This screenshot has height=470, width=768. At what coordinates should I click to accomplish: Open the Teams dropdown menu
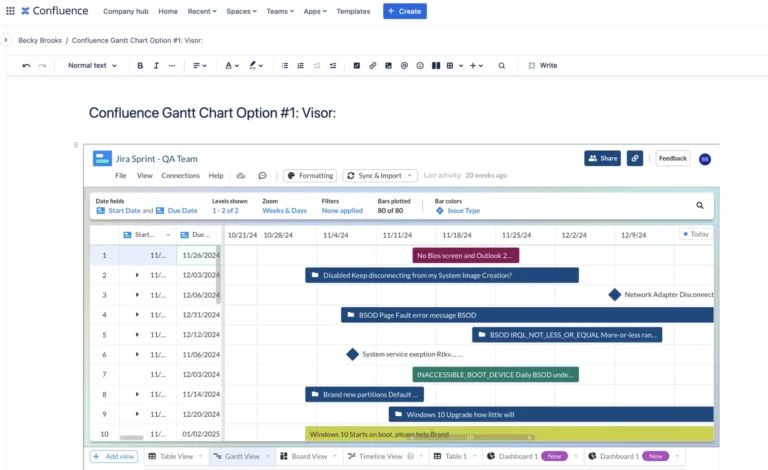pyautogui.click(x=280, y=11)
